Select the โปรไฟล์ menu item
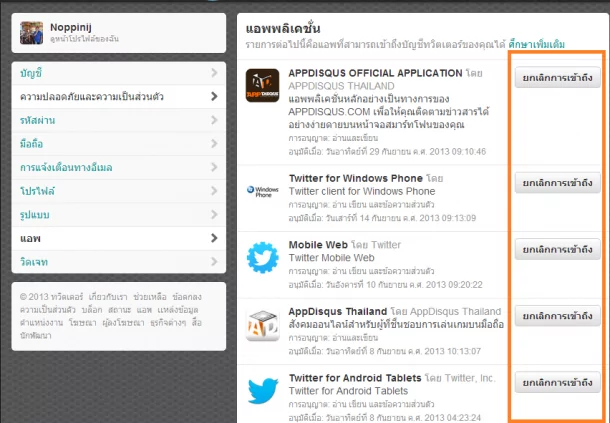Screen dimensions: 610x423 [119, 191]
